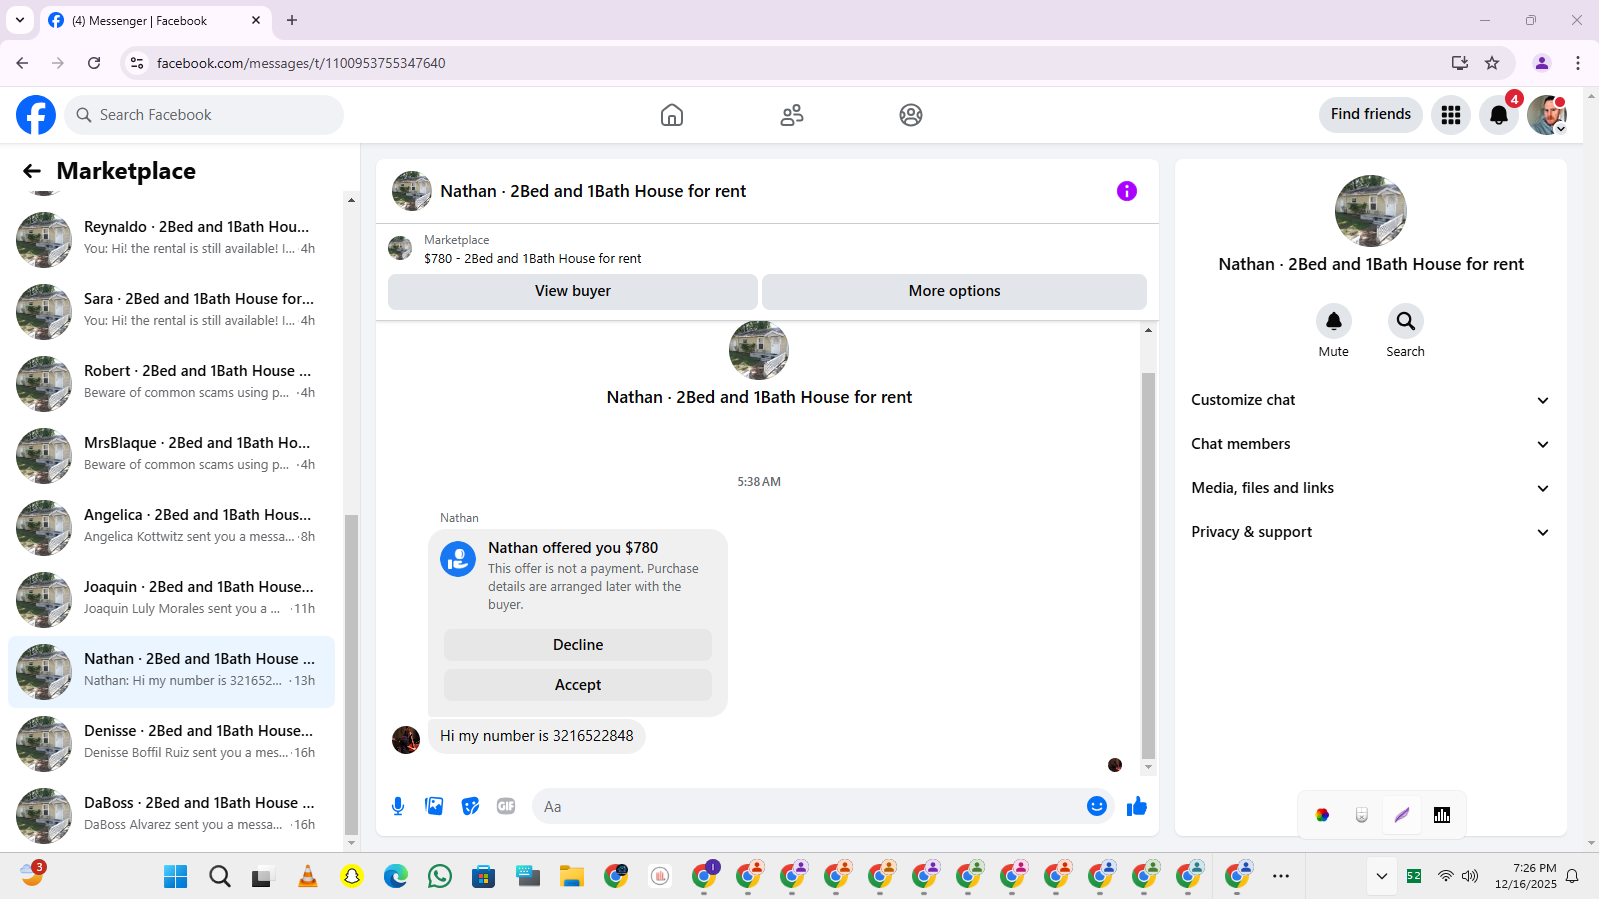The width and height of the screenshot is (1599, 899).
Task: Accept Nathan's $780 offer
Action: [x=578, y=685]
